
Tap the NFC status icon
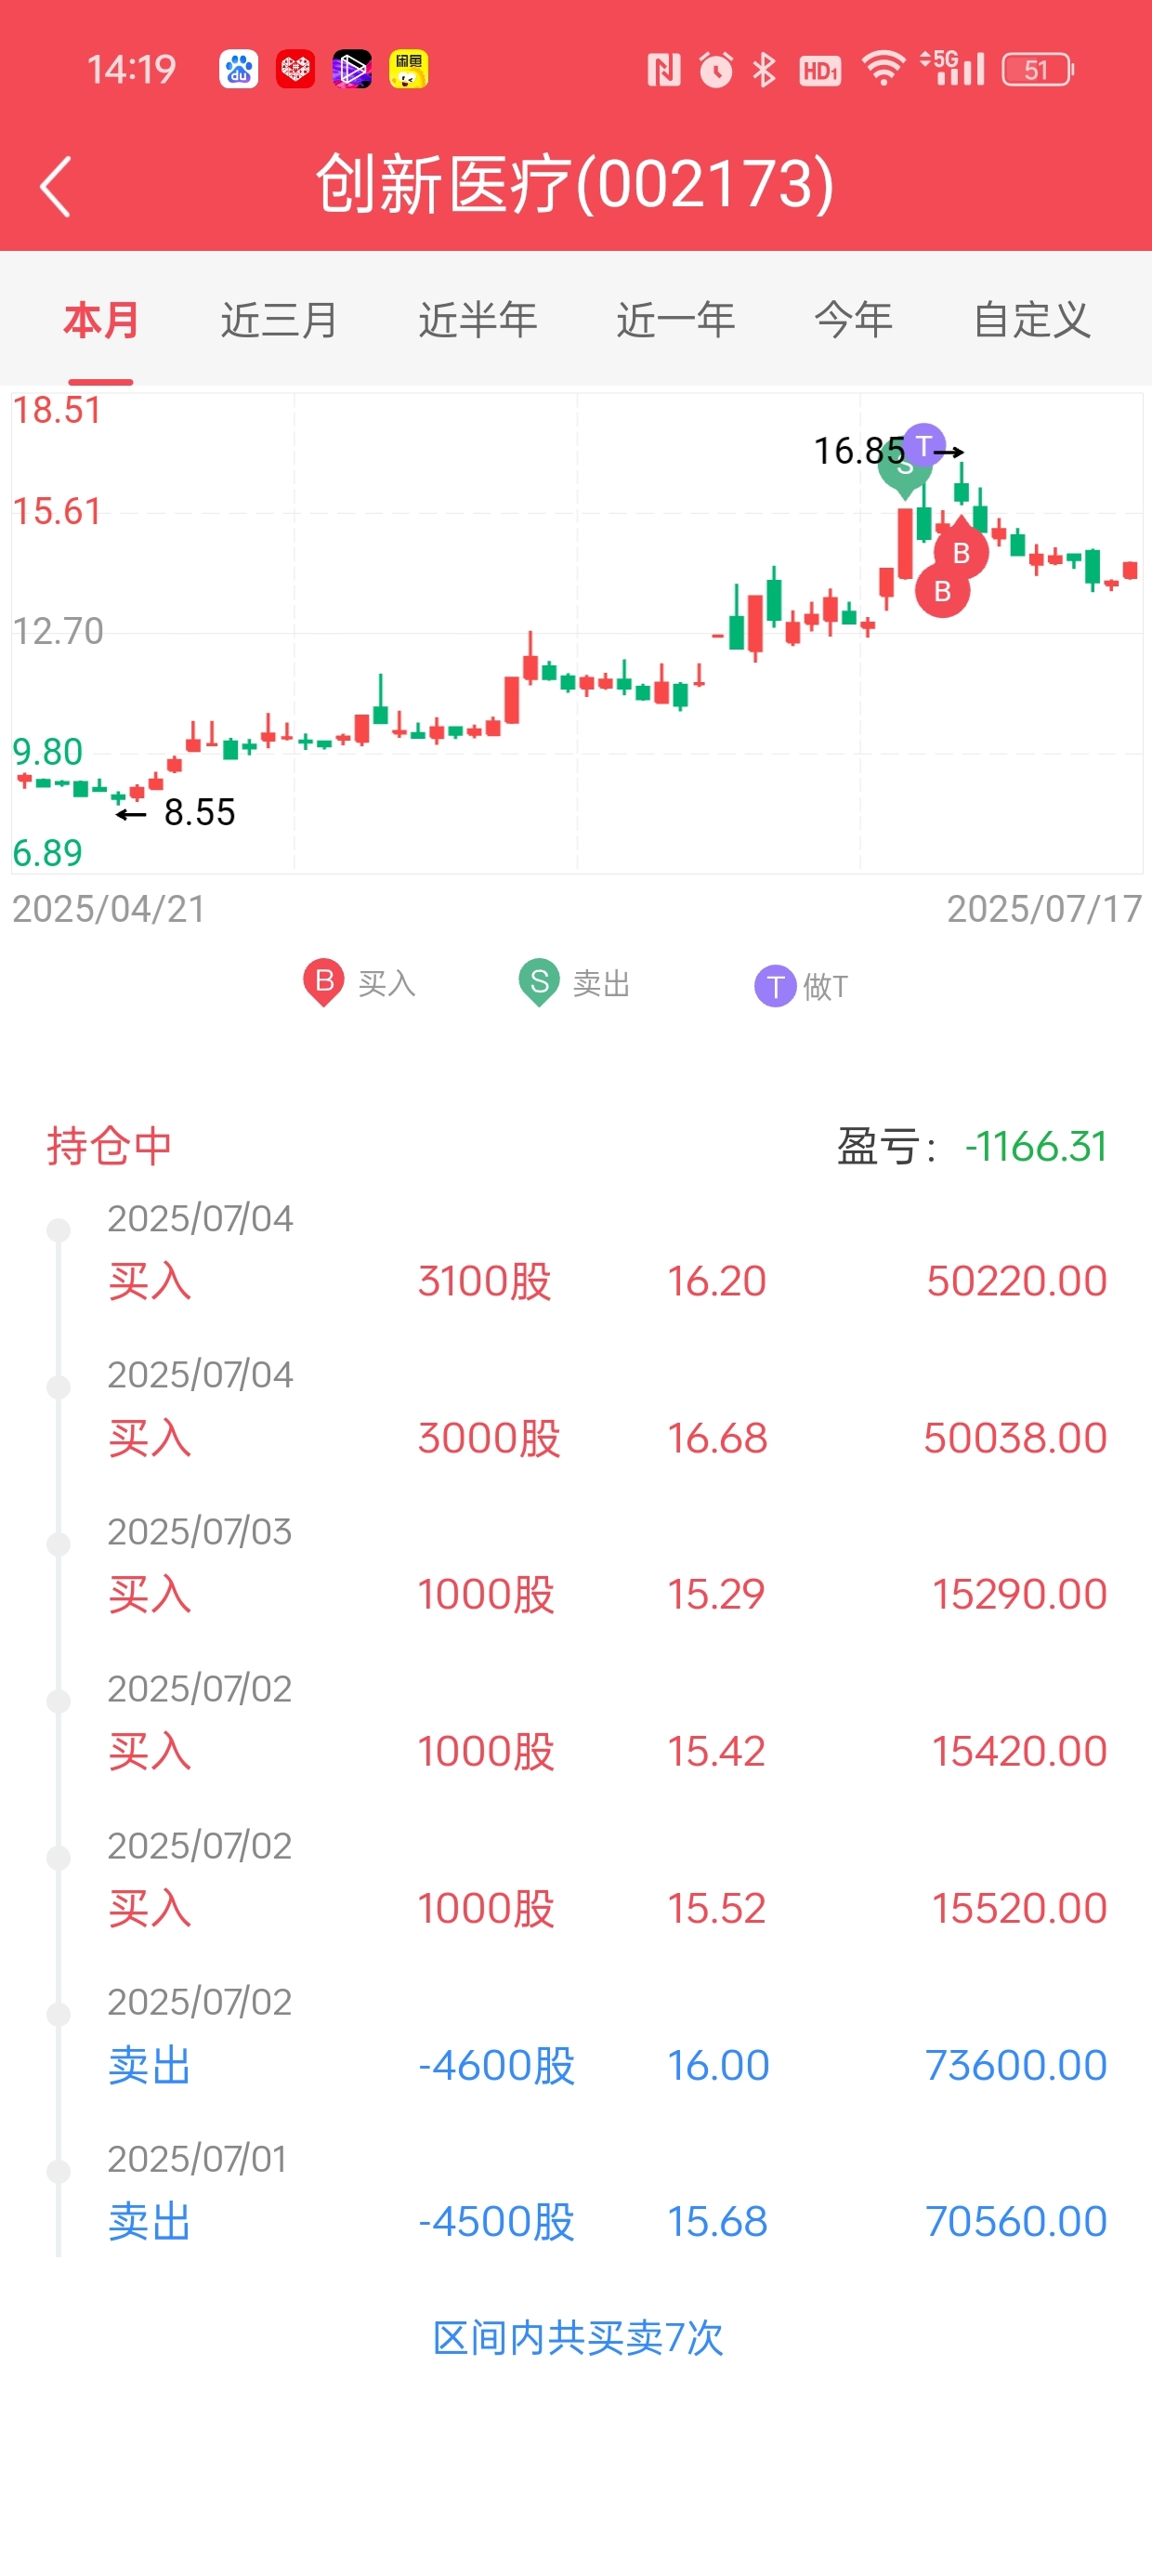664,69
